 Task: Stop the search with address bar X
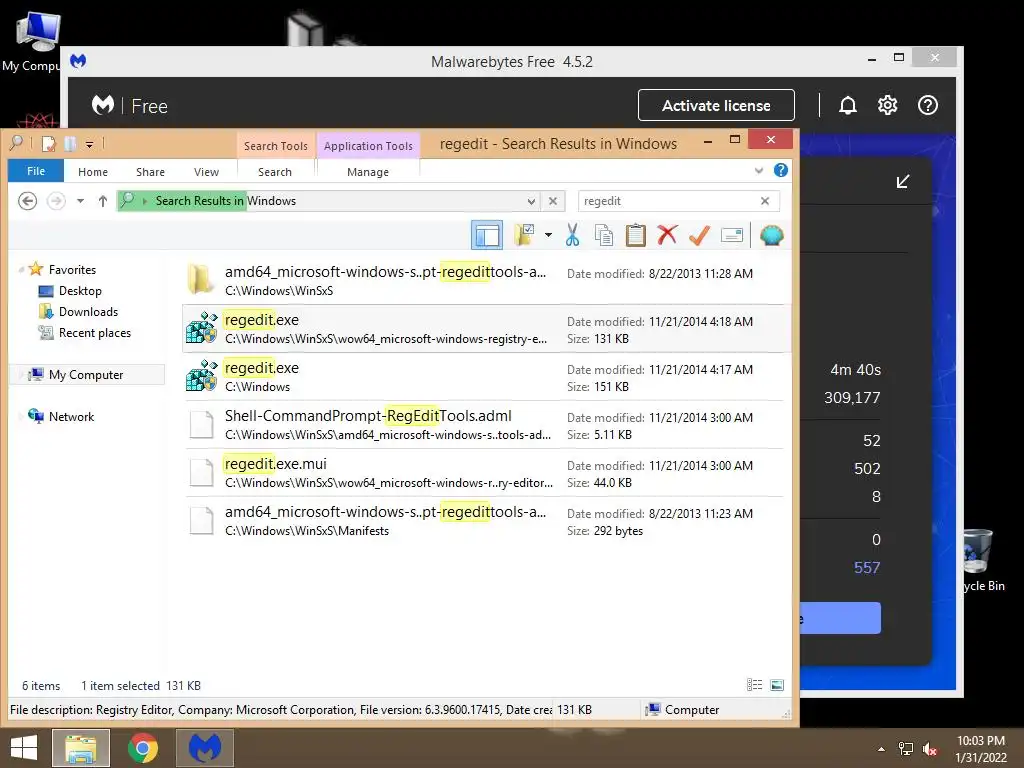pyautogui.click(x=553, y=201)
